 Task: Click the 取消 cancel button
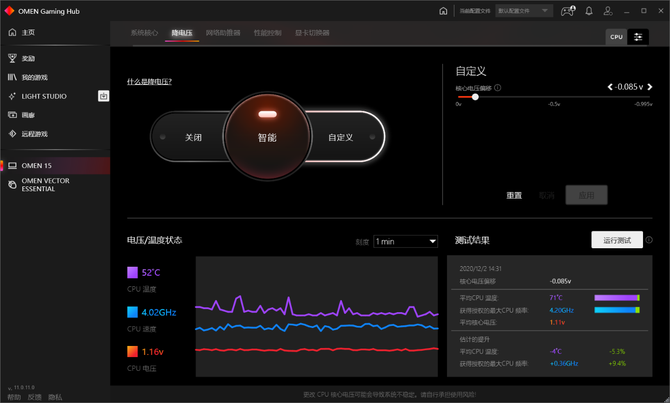(547, 195)
